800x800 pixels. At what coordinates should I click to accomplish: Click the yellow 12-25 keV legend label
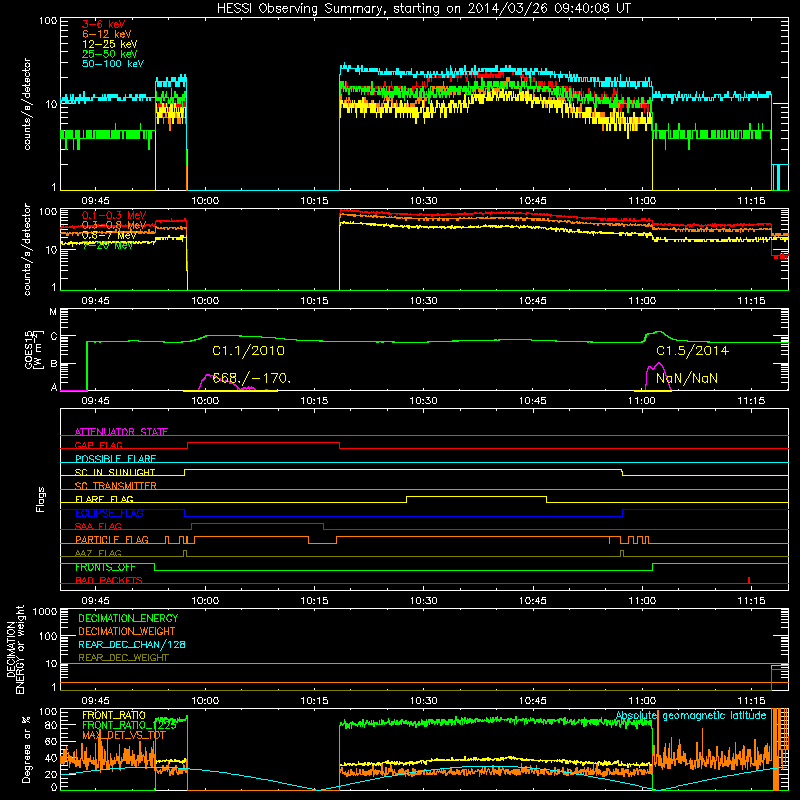pos(110,44)
